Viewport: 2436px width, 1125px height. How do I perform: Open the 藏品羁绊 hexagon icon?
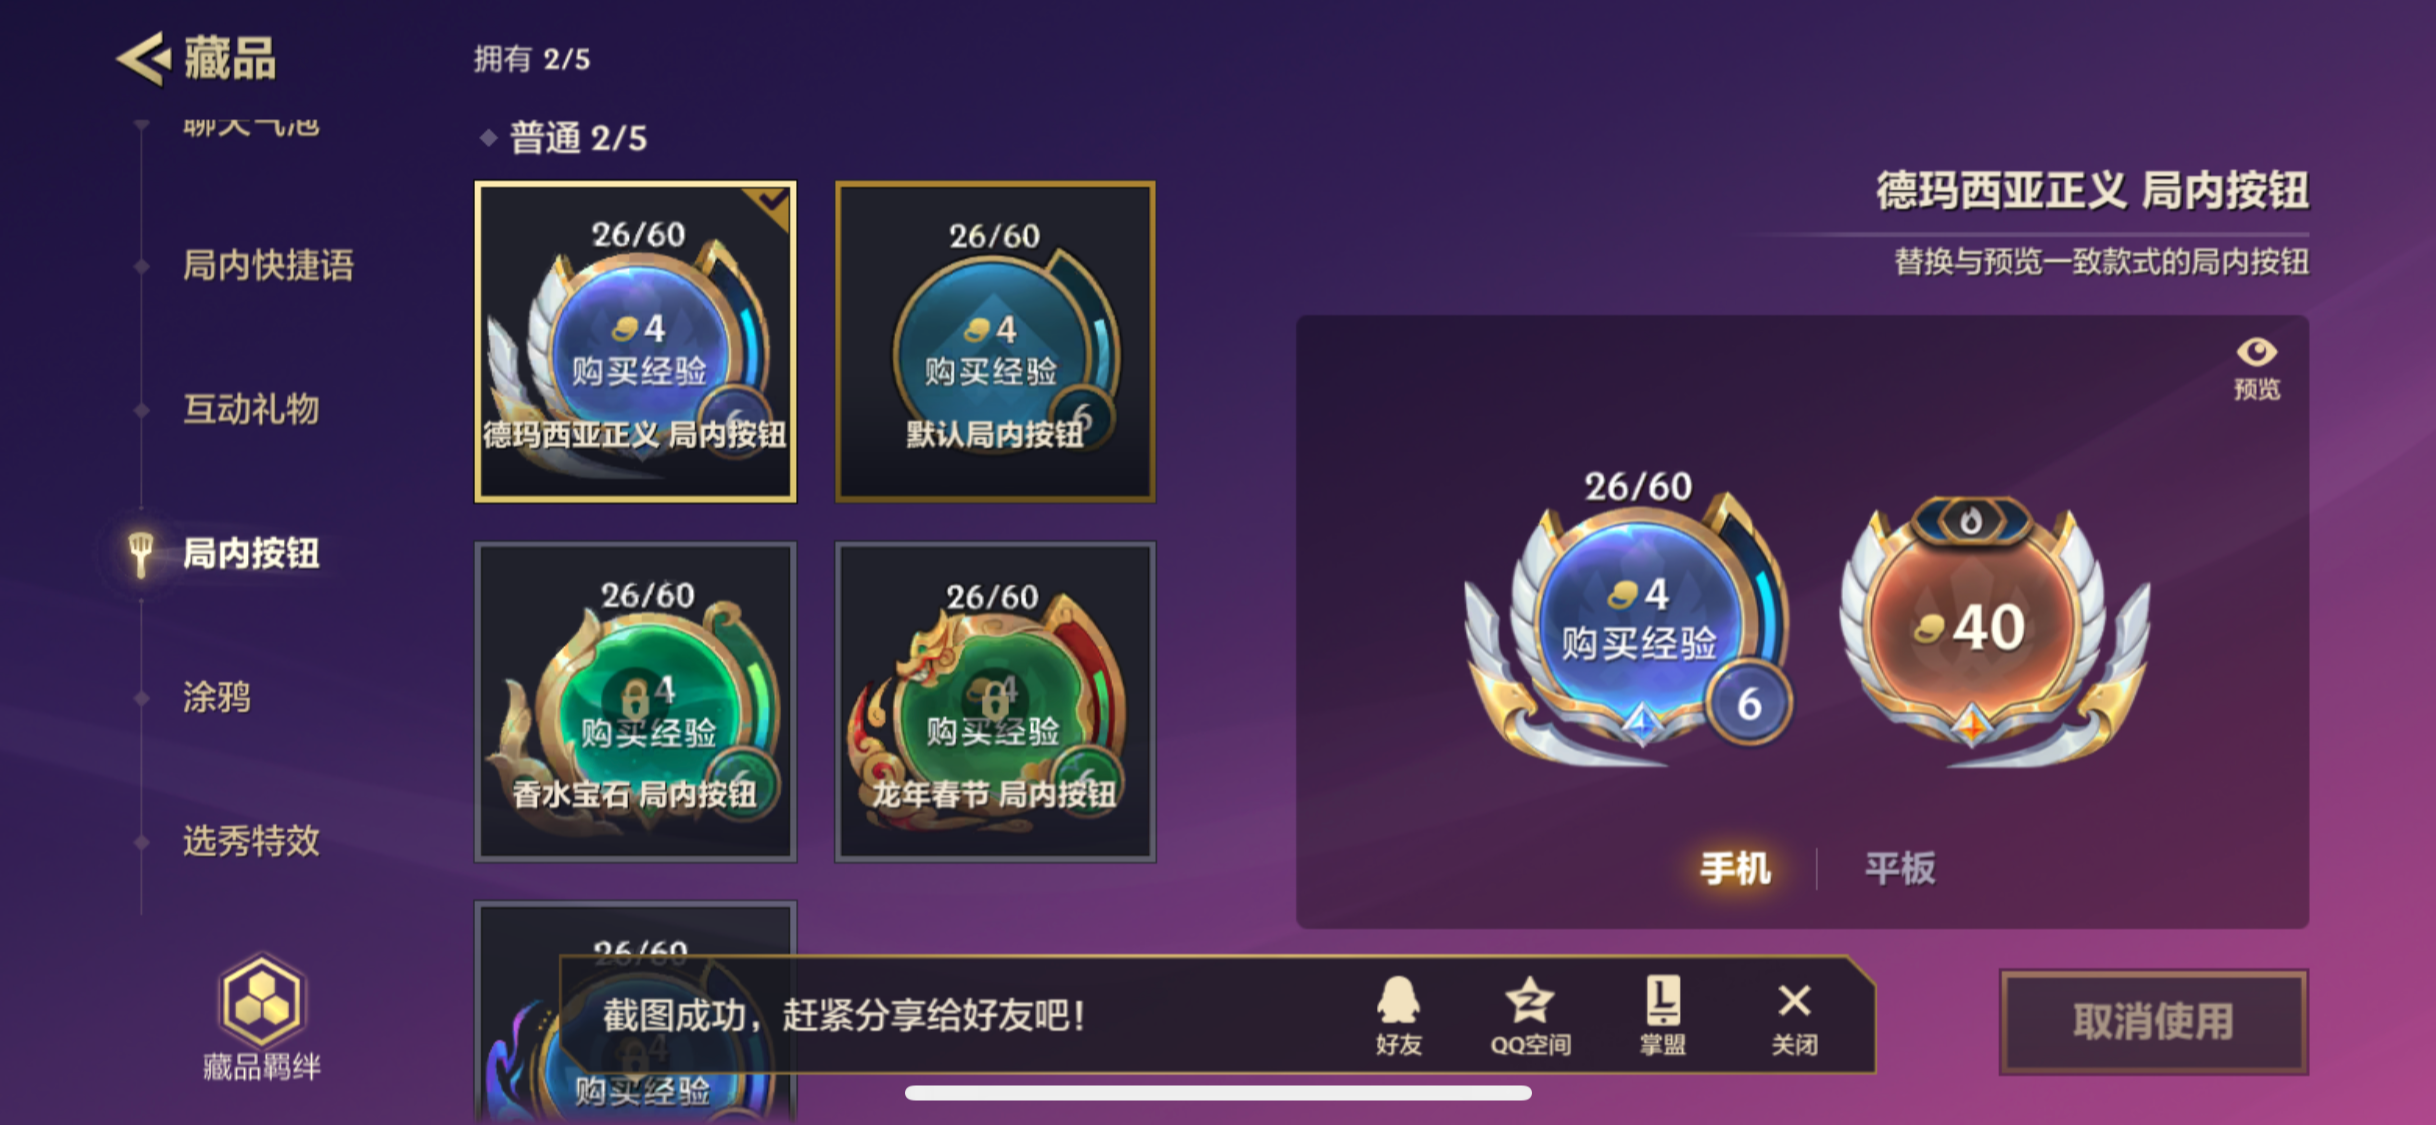(x=261, y=1001)
